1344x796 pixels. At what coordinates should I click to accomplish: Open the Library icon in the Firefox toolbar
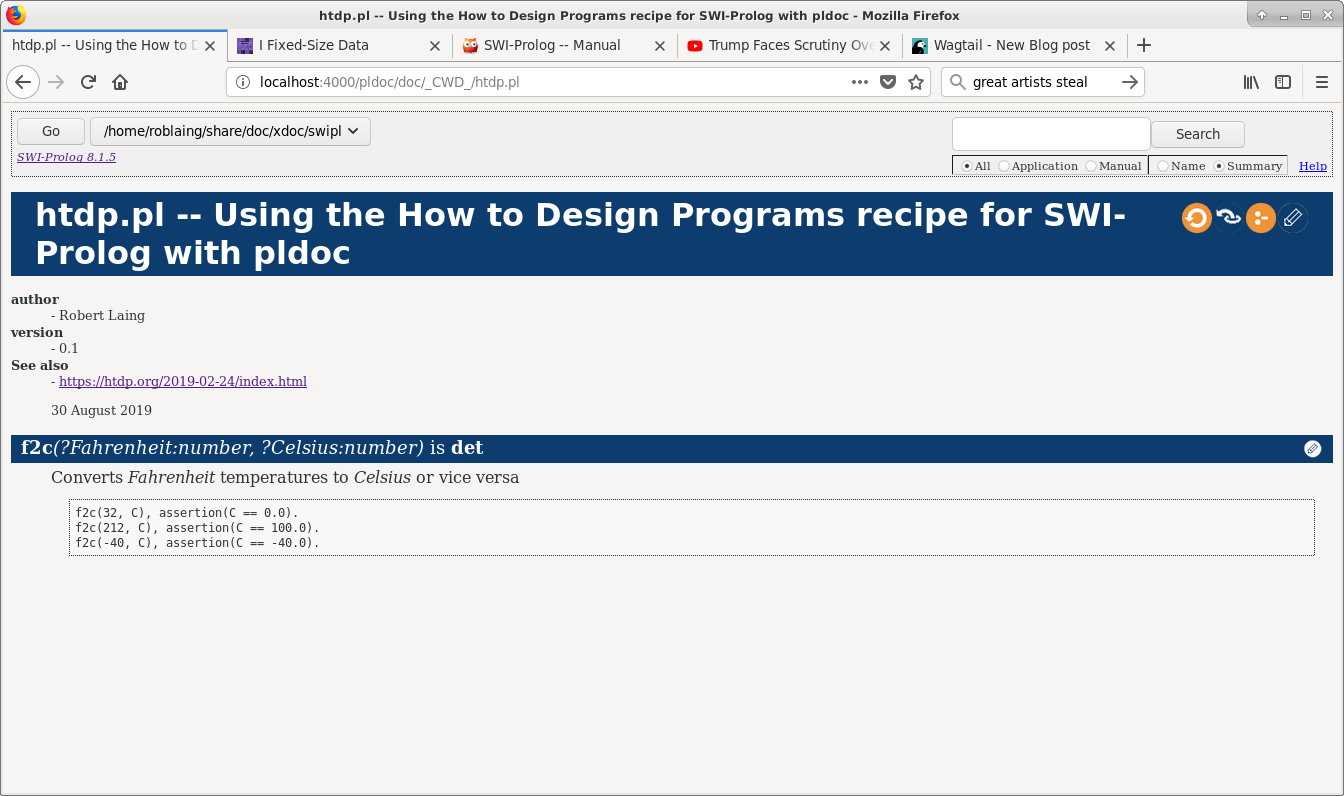tap(1251, 82)
